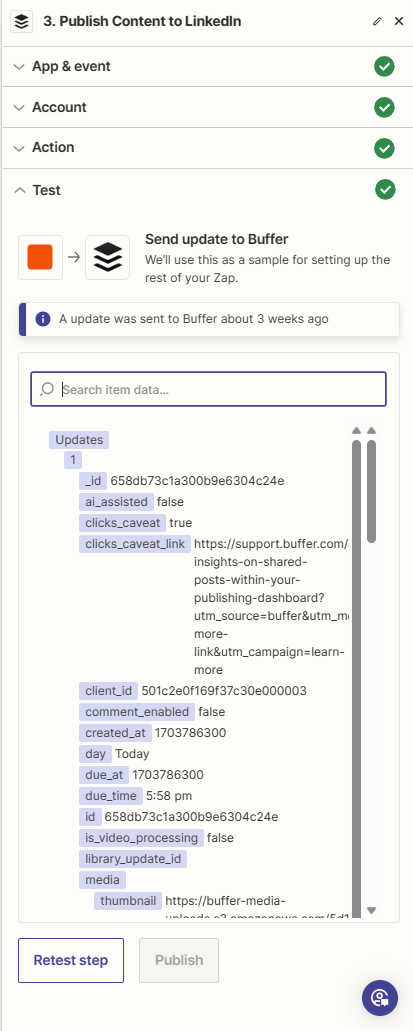The image size is (413, 1031).
Task: Select the clicks_caveat_link data label
Action: tap(135, 544)
